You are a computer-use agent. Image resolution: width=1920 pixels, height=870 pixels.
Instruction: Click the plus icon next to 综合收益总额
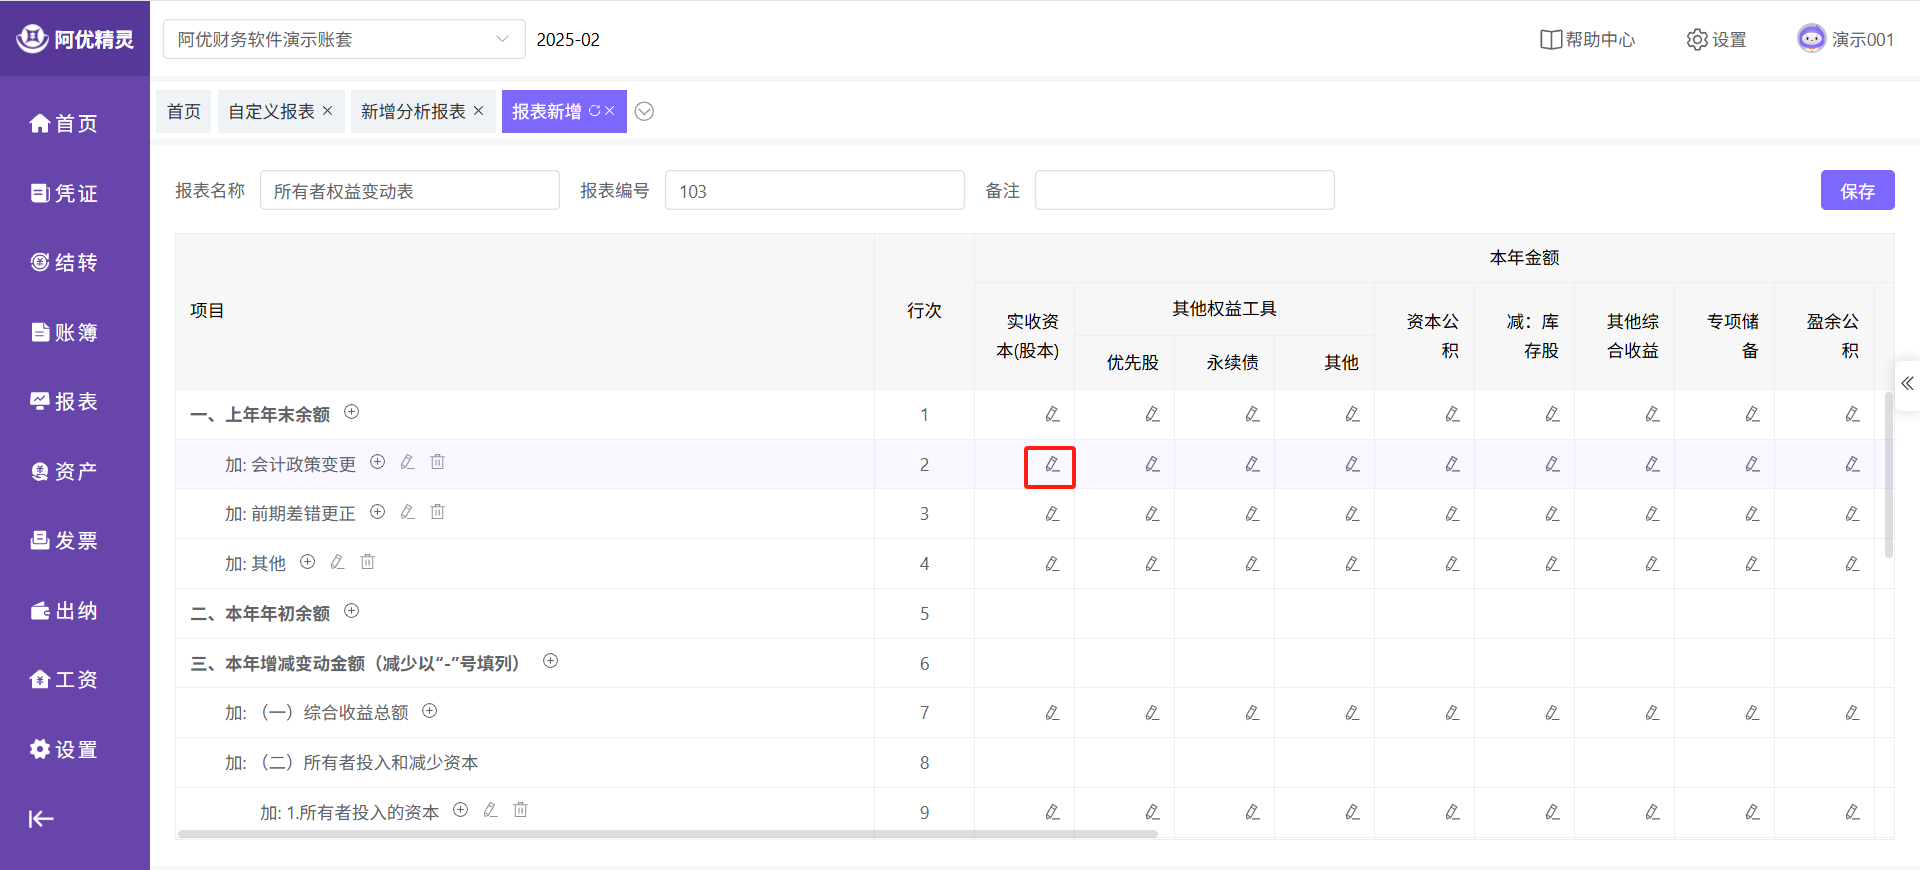click(430, 711)
